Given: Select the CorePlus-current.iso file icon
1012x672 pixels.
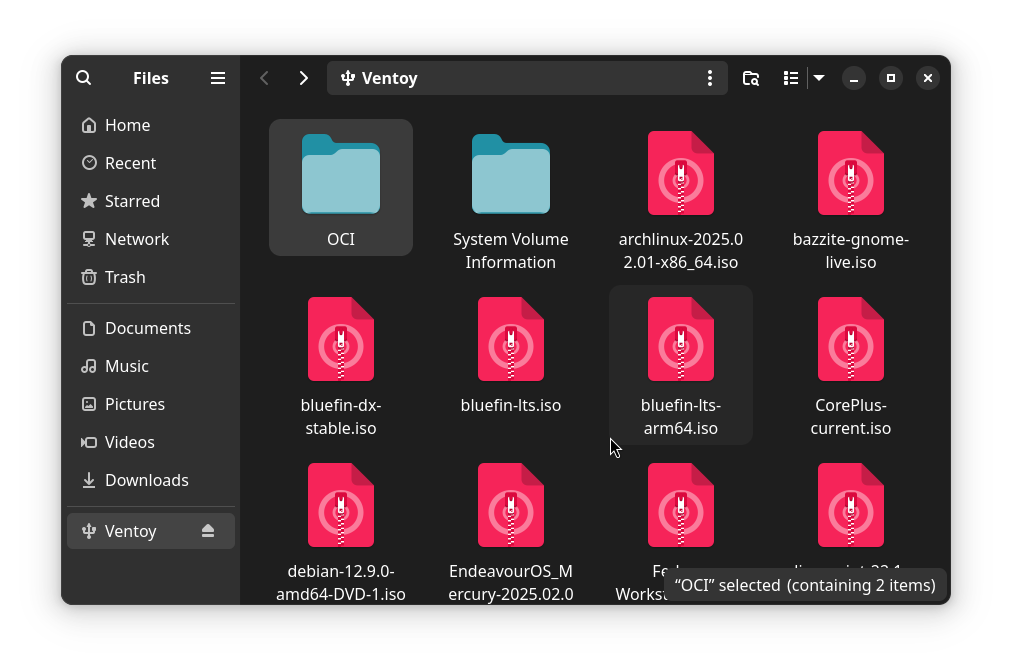Looking at the screenshot, I should (x=851, y=339).
